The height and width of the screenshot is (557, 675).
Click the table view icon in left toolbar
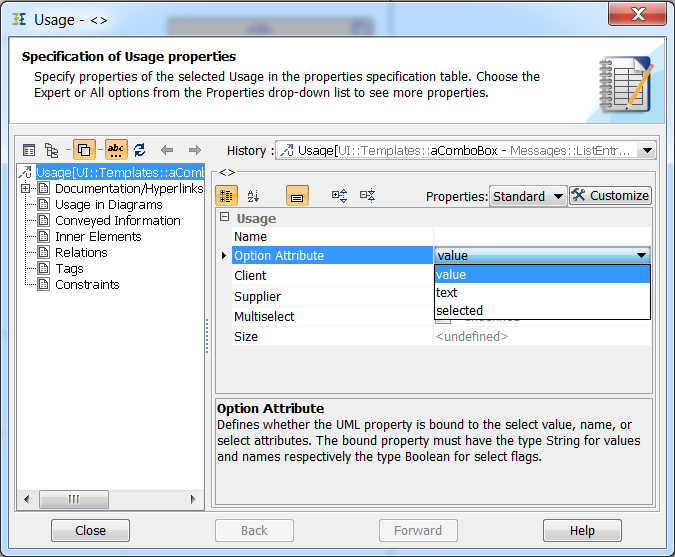(29, 150)
